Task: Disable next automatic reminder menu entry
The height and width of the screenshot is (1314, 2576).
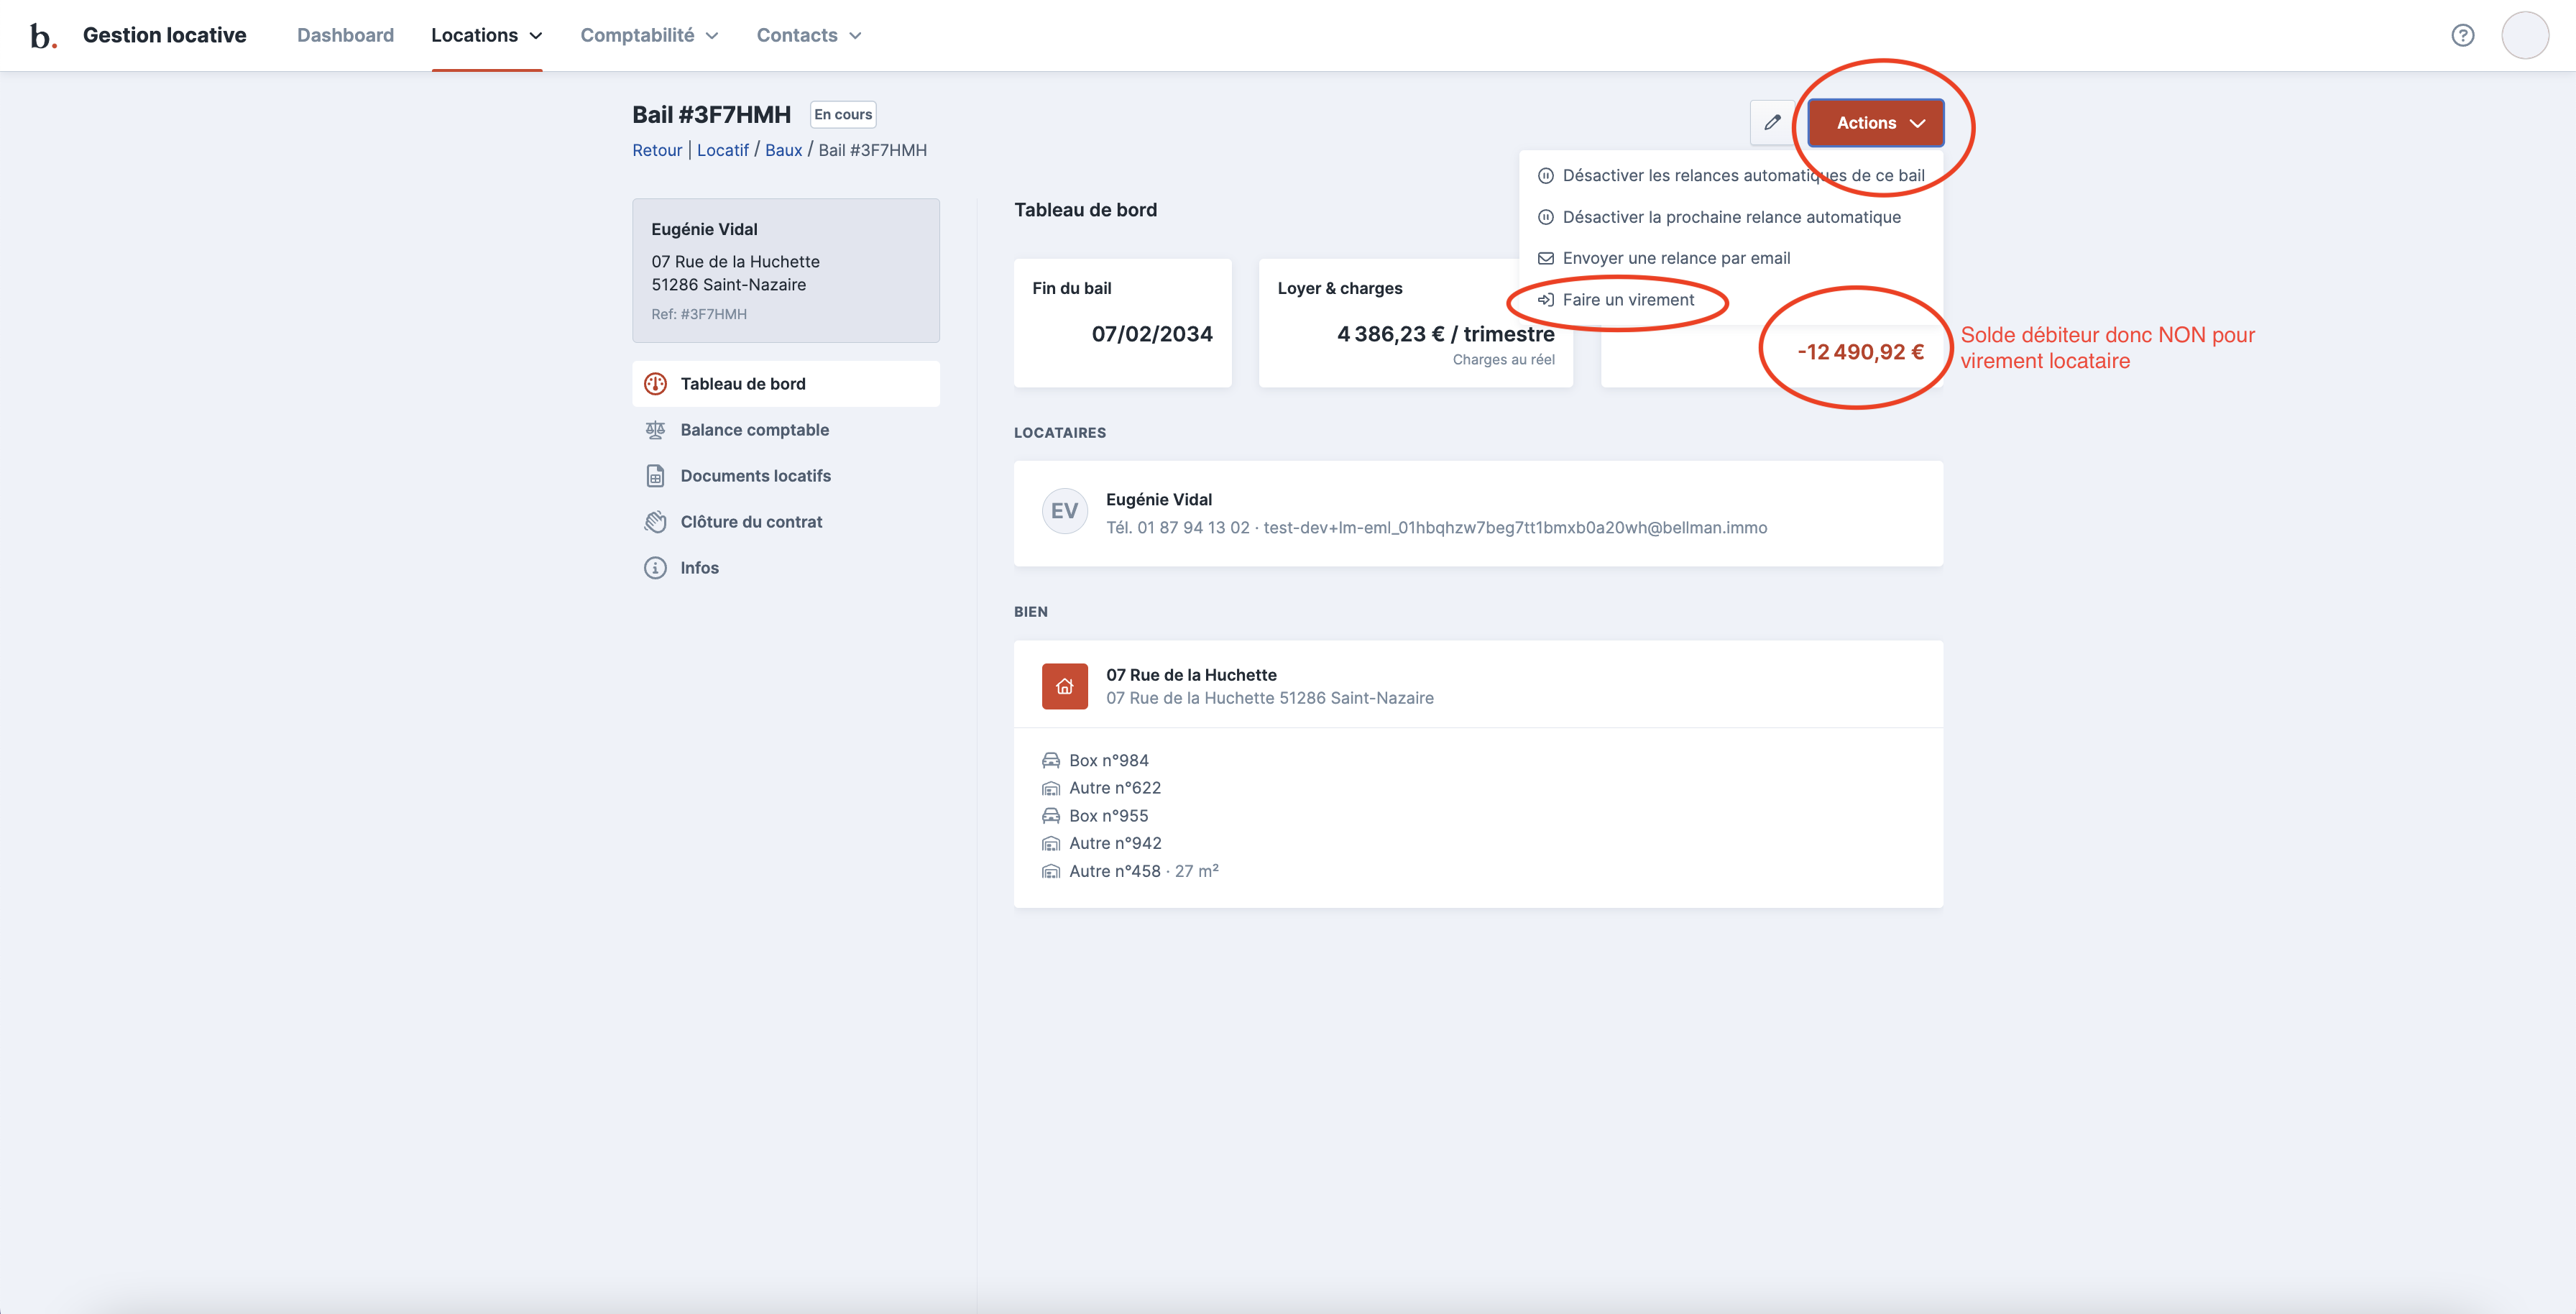Action: 1730,217
